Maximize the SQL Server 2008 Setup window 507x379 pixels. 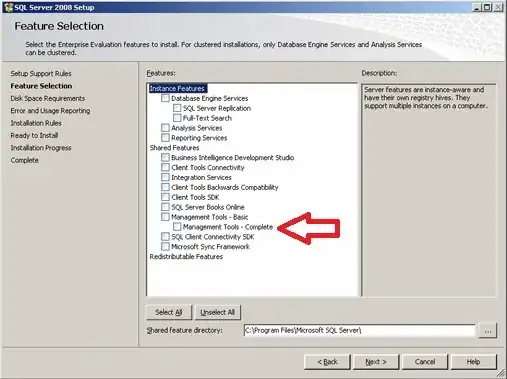487,7
